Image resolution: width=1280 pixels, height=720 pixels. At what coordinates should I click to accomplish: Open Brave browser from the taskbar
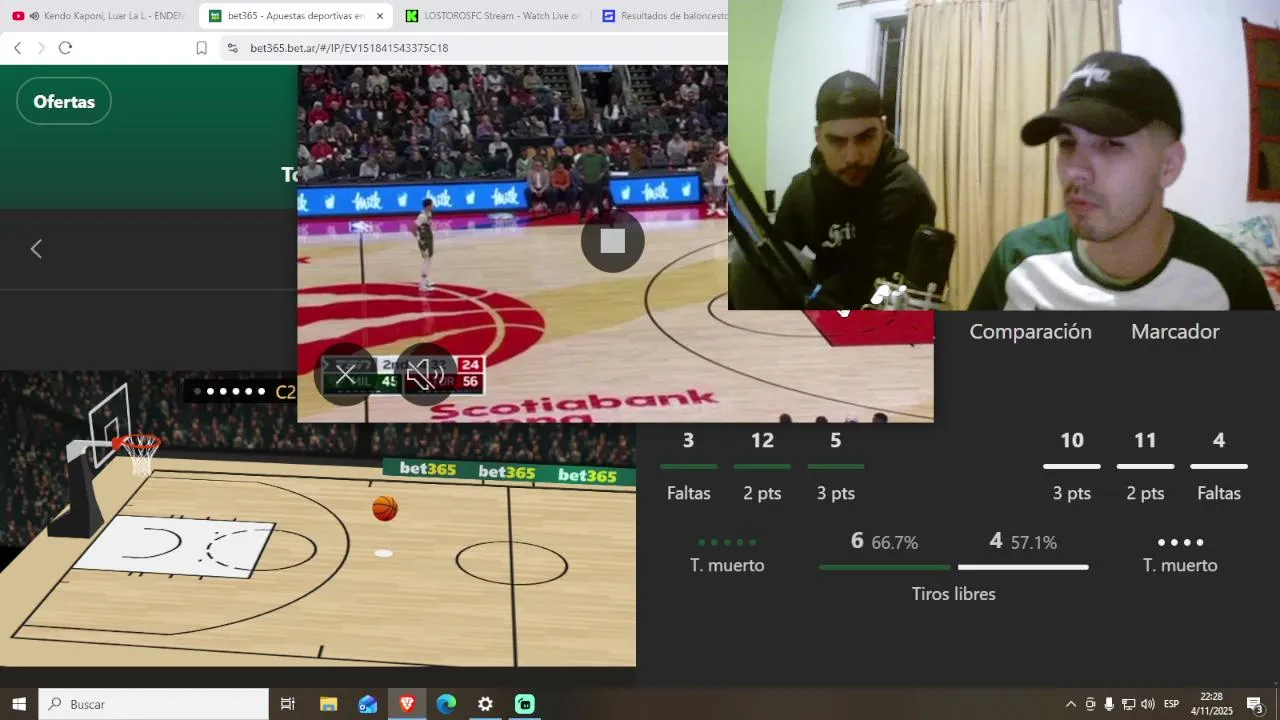click(x=407, y=704)
